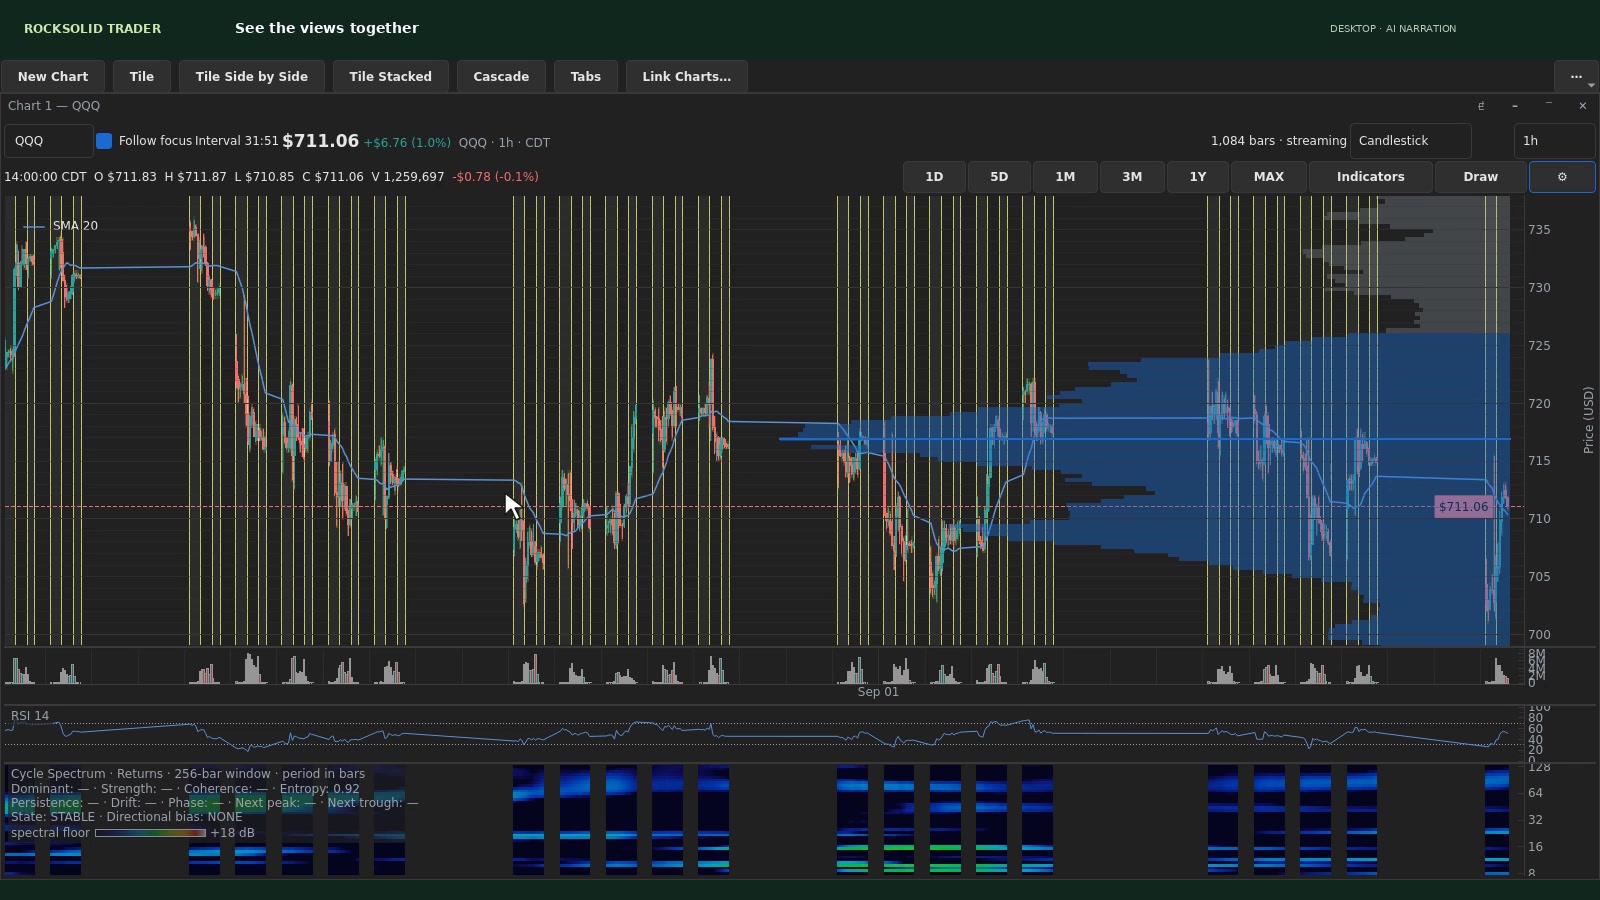1600x900 pixels.
Task: Set range to 3M
Action: click(x=1132, y=177)
